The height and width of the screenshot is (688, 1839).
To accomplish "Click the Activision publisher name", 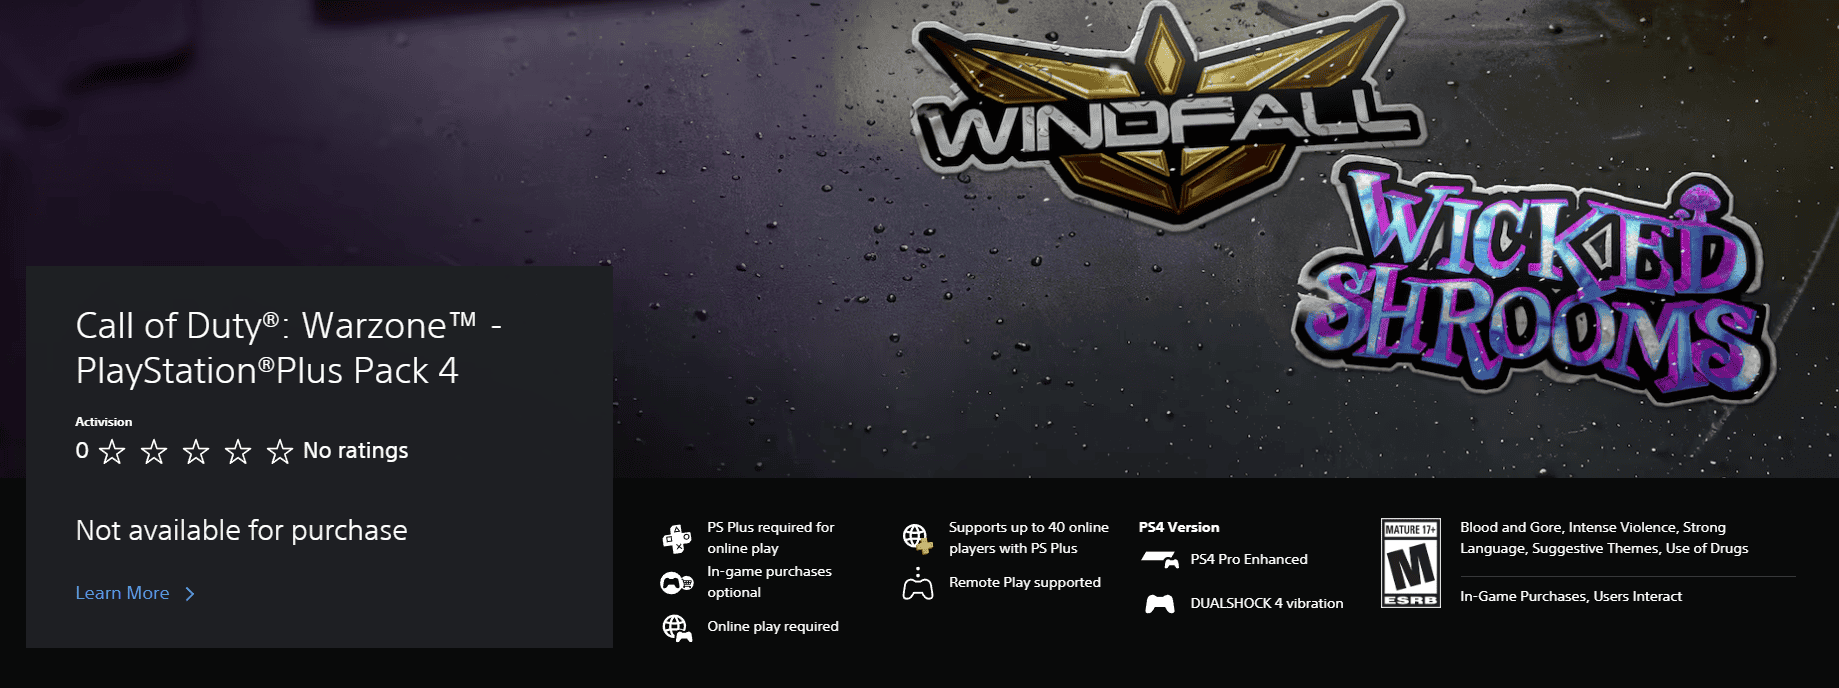I will coord(104,422).
